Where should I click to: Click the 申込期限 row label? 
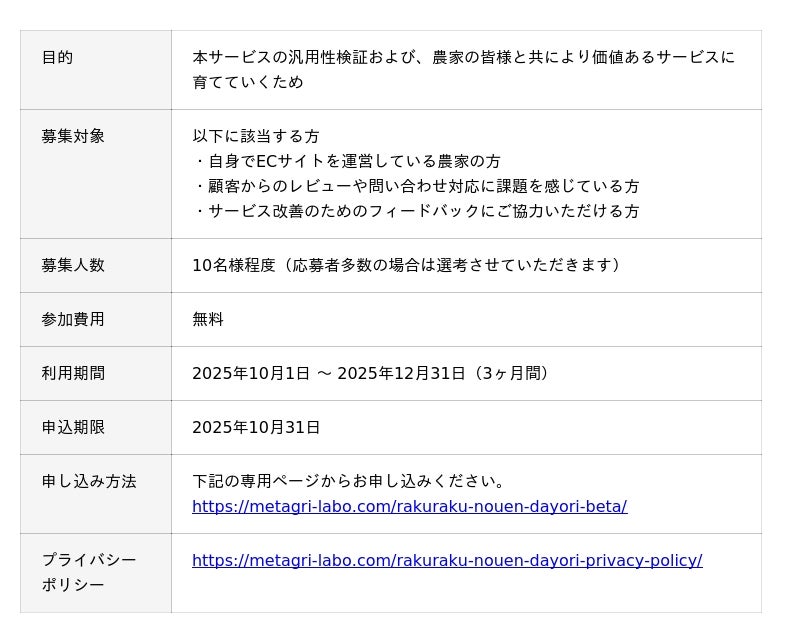[x=73, y=428]
